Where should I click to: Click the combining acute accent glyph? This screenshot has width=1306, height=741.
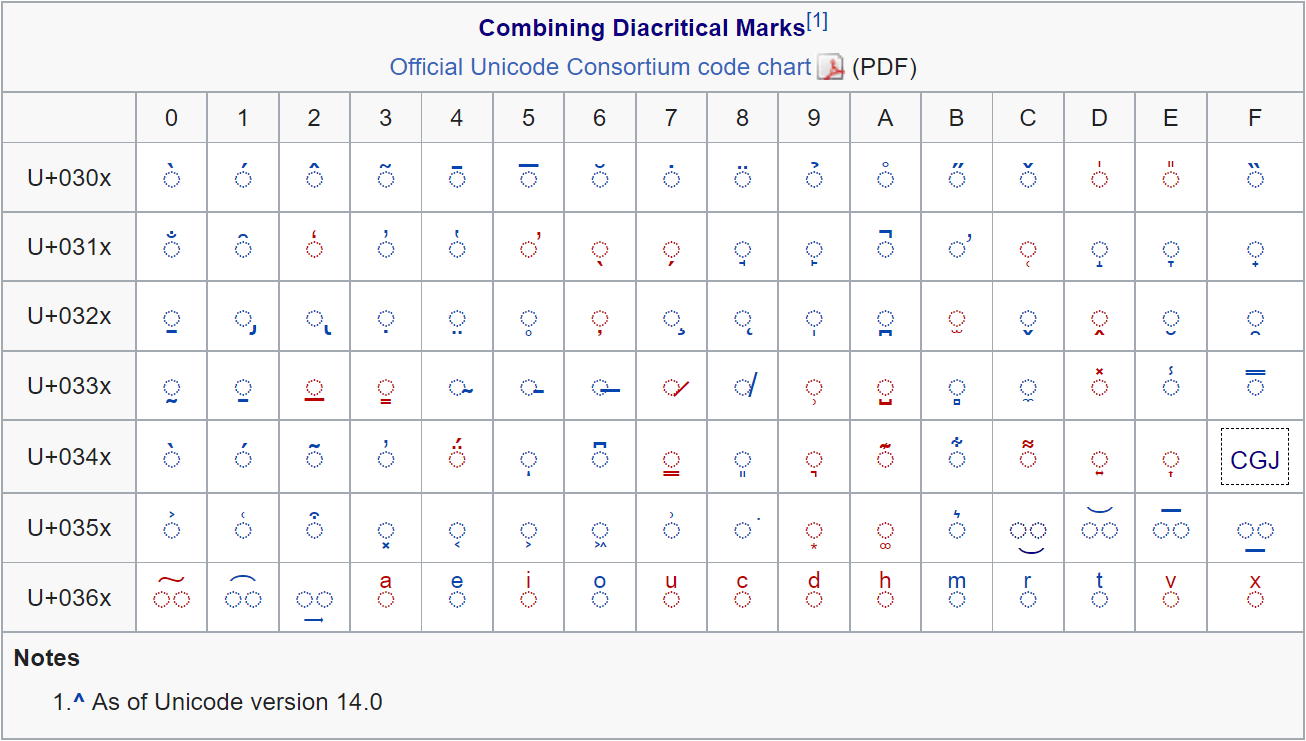[x=243, y=176]
